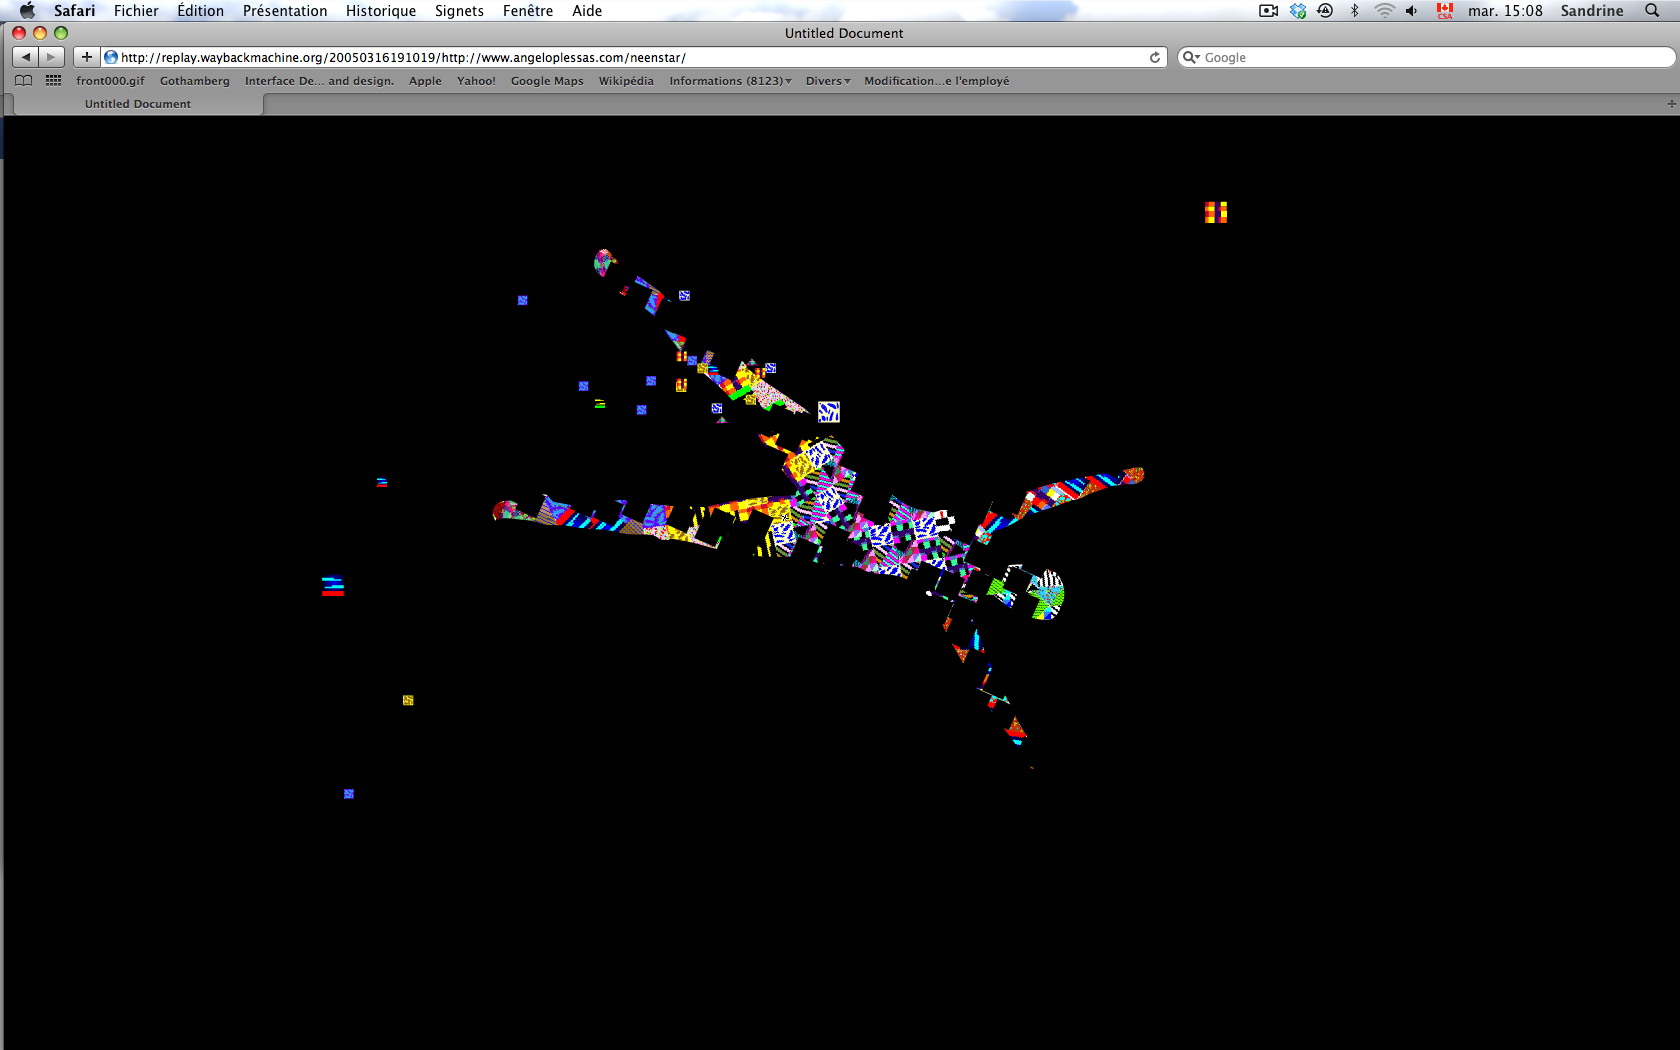Click the red and blue striped block
Image resolution: width=1680 pixels, height=1050 pixels.
(x=333, y=587)
